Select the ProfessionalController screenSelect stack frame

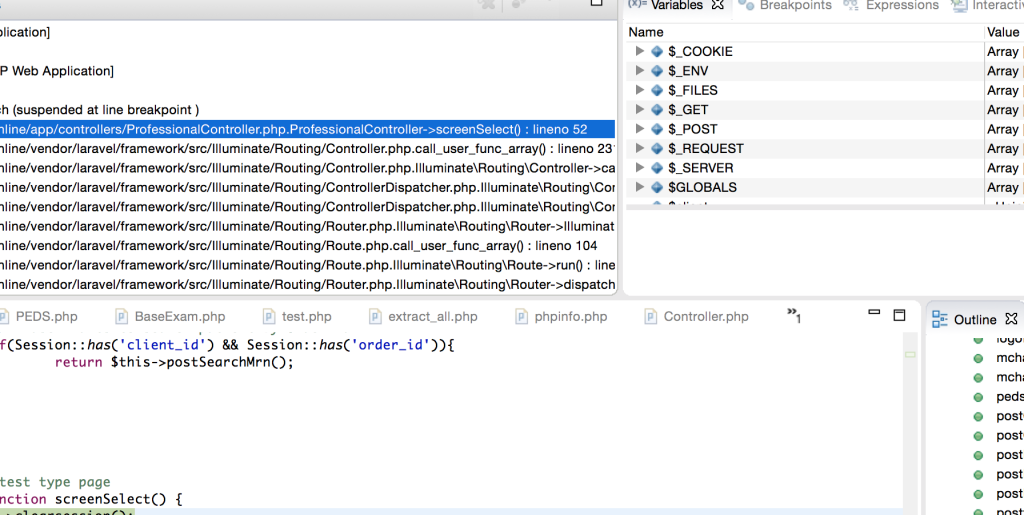300,129
